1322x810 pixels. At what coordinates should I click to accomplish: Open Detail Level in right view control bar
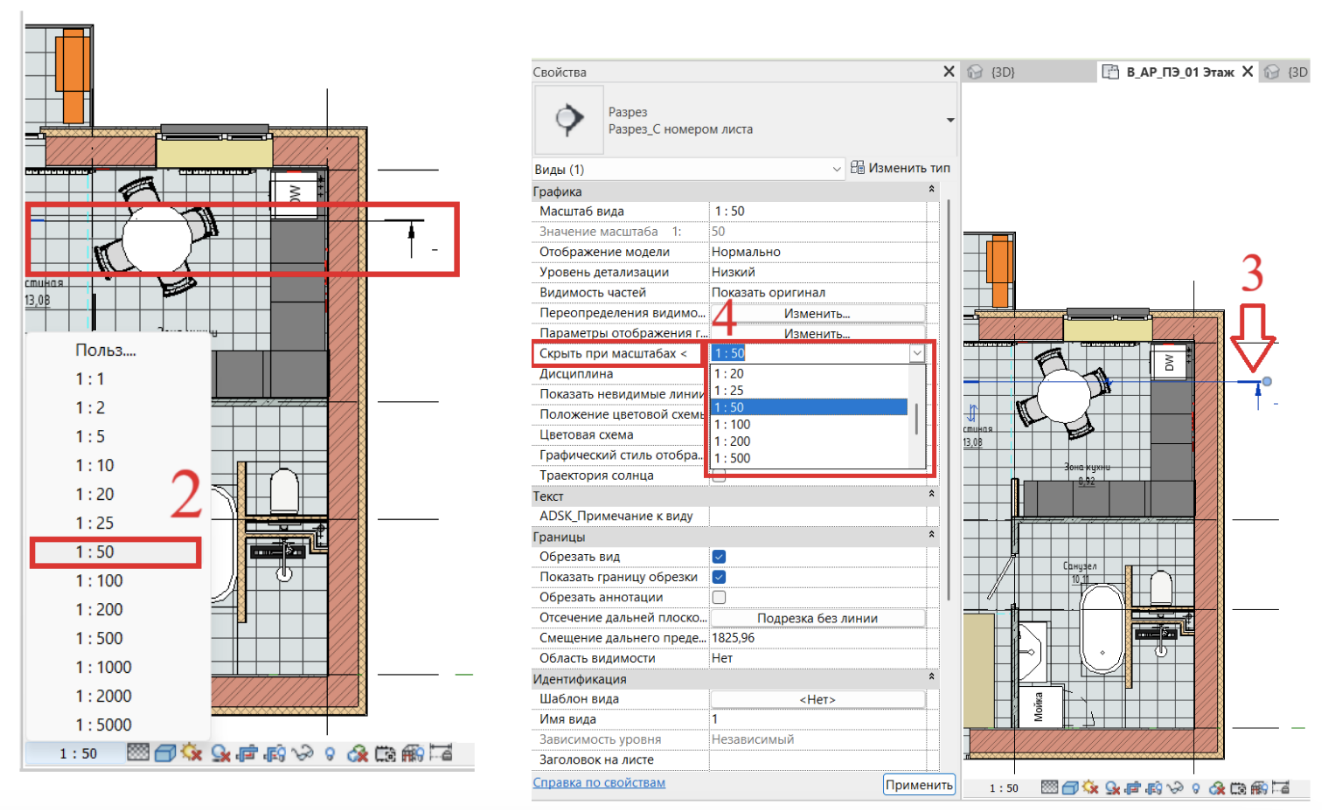click(1049, 788)
